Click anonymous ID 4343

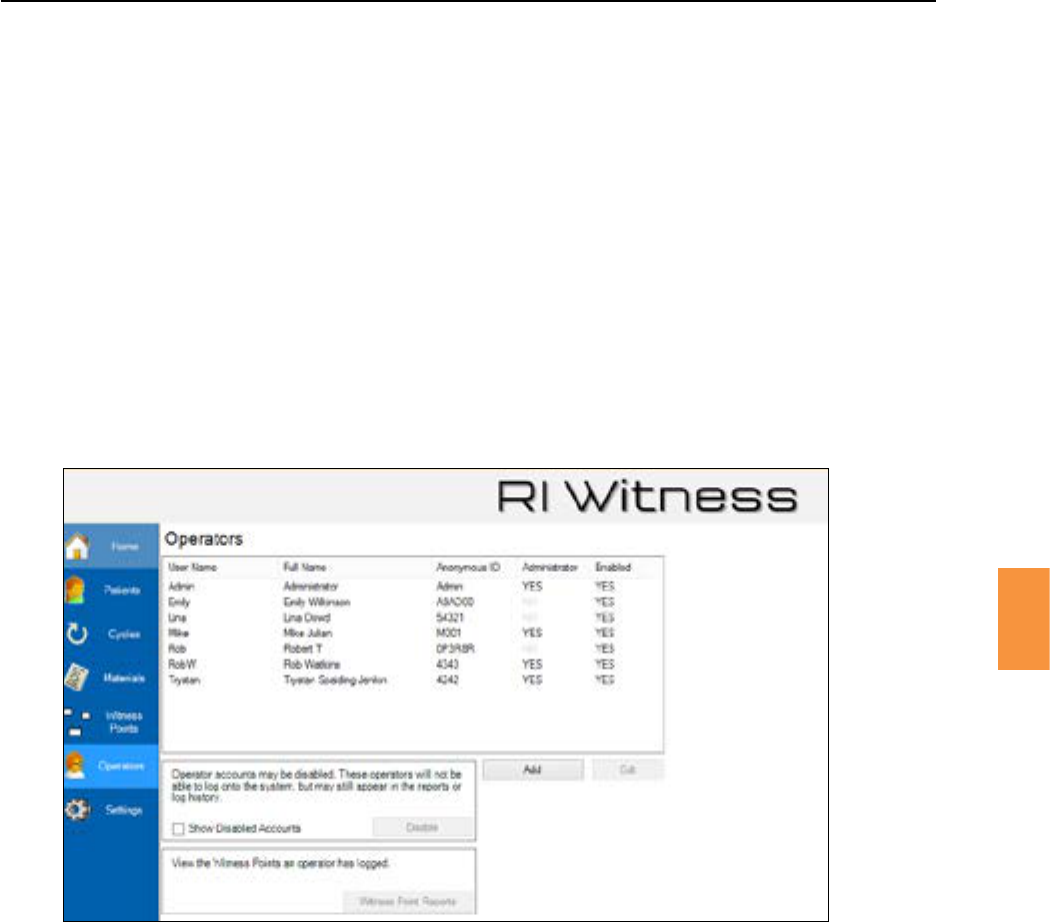click(x=447, y=665)
